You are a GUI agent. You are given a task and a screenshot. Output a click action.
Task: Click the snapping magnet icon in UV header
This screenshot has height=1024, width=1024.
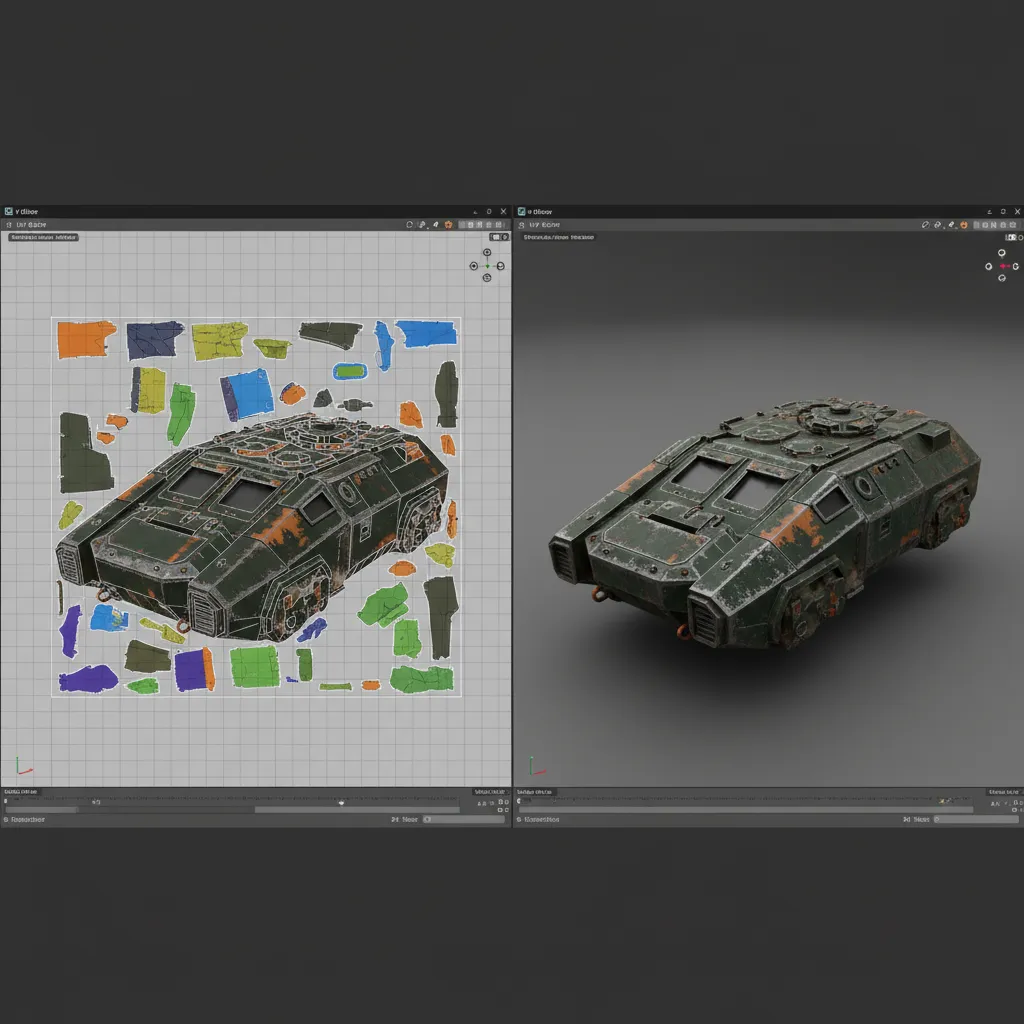(x=422, y=224)
